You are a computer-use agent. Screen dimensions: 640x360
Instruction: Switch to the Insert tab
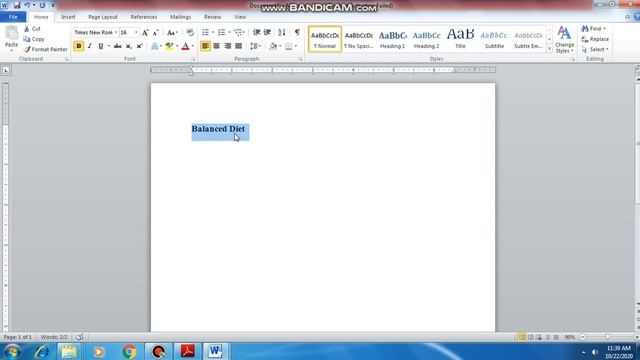(68, 17)
